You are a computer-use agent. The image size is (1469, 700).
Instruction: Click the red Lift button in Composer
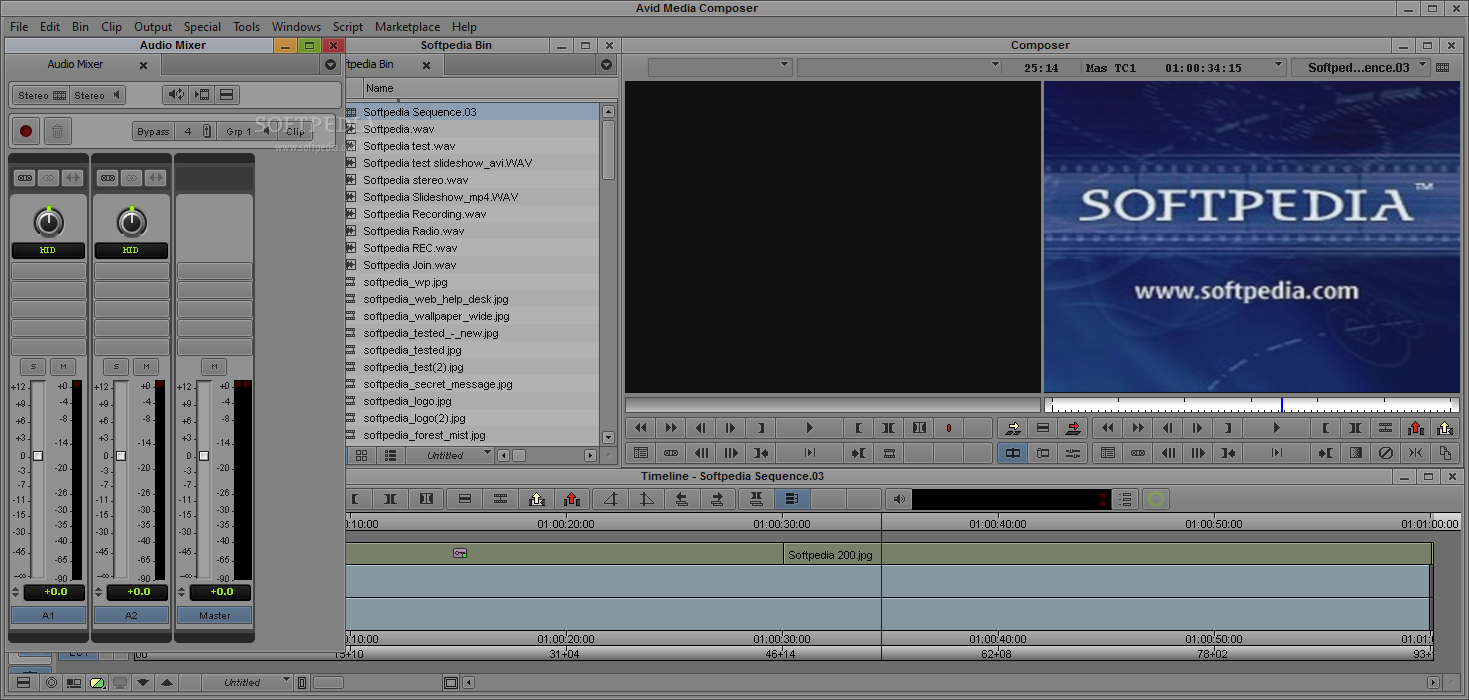coord(1415,428)
